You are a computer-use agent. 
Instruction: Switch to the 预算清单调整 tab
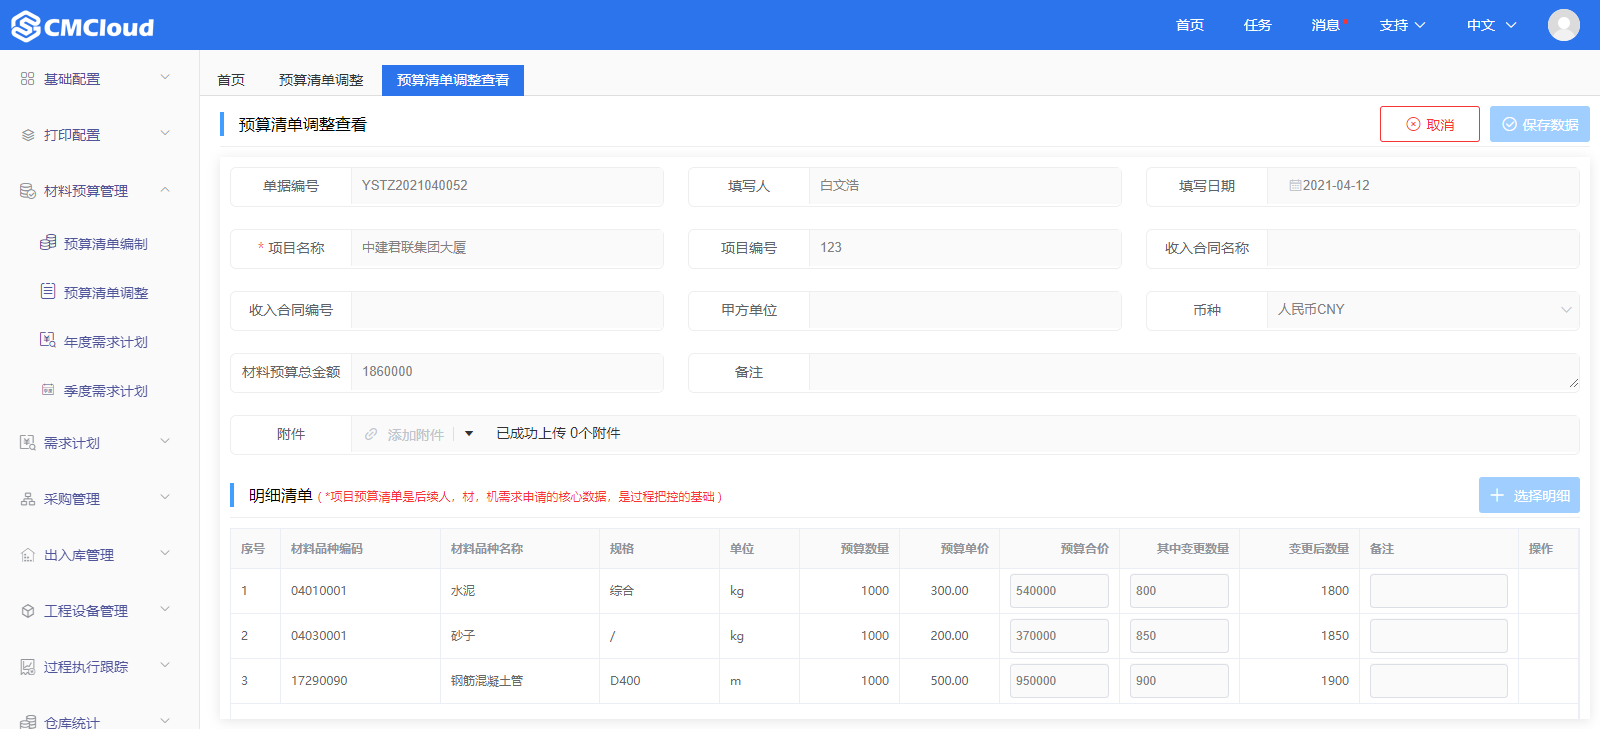point(321,80)
